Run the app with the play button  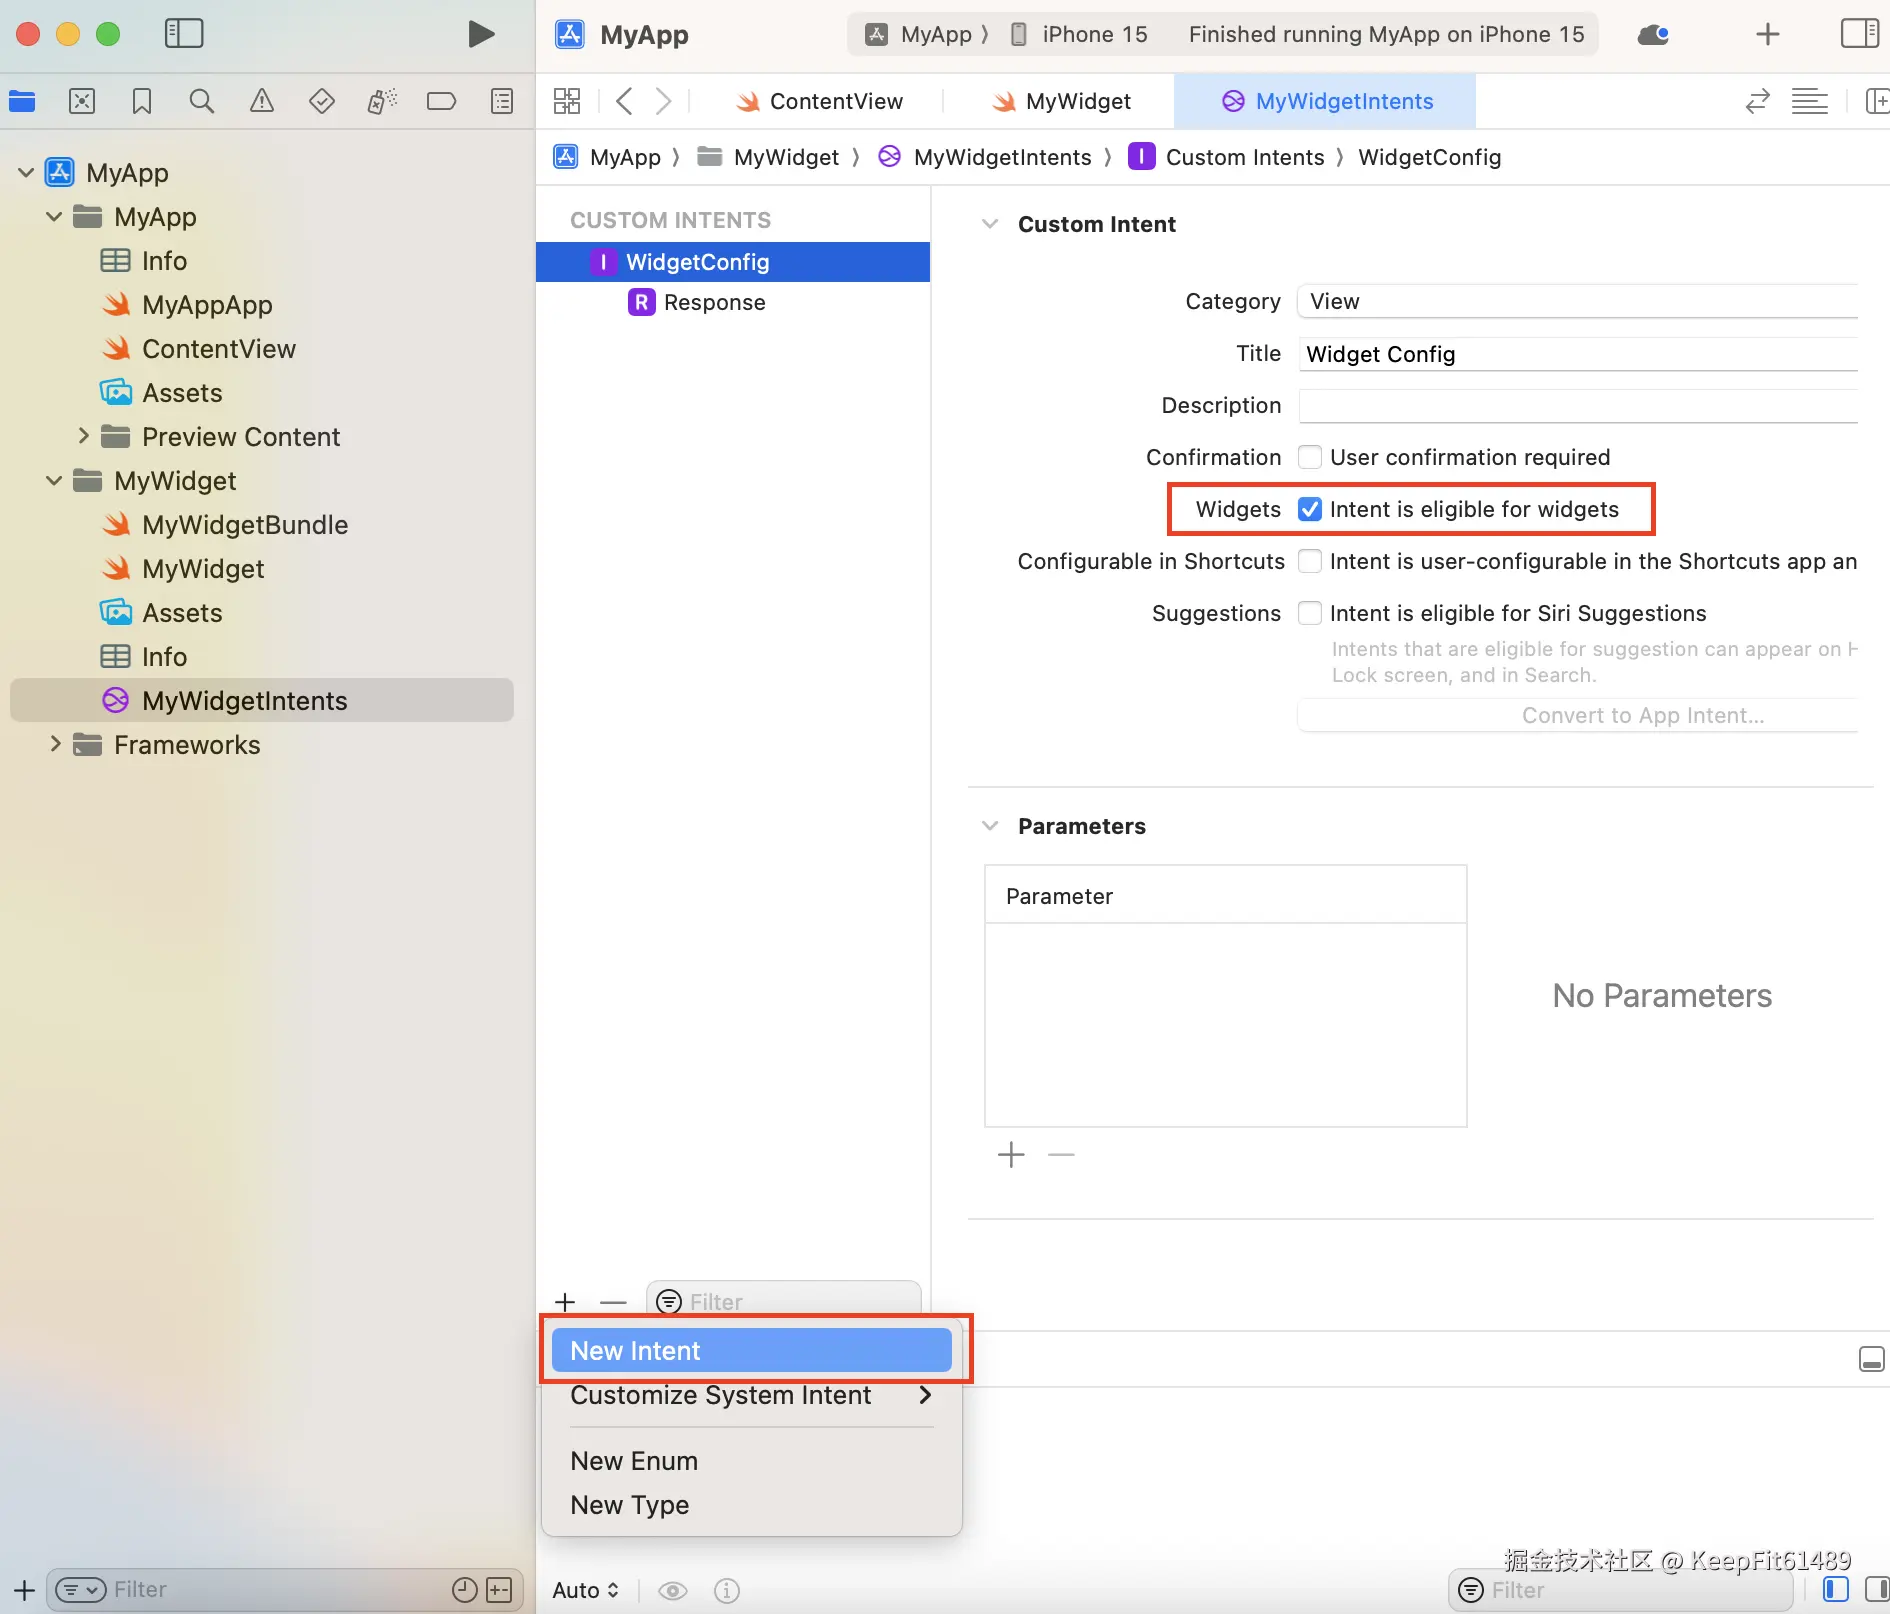[481, 34]
